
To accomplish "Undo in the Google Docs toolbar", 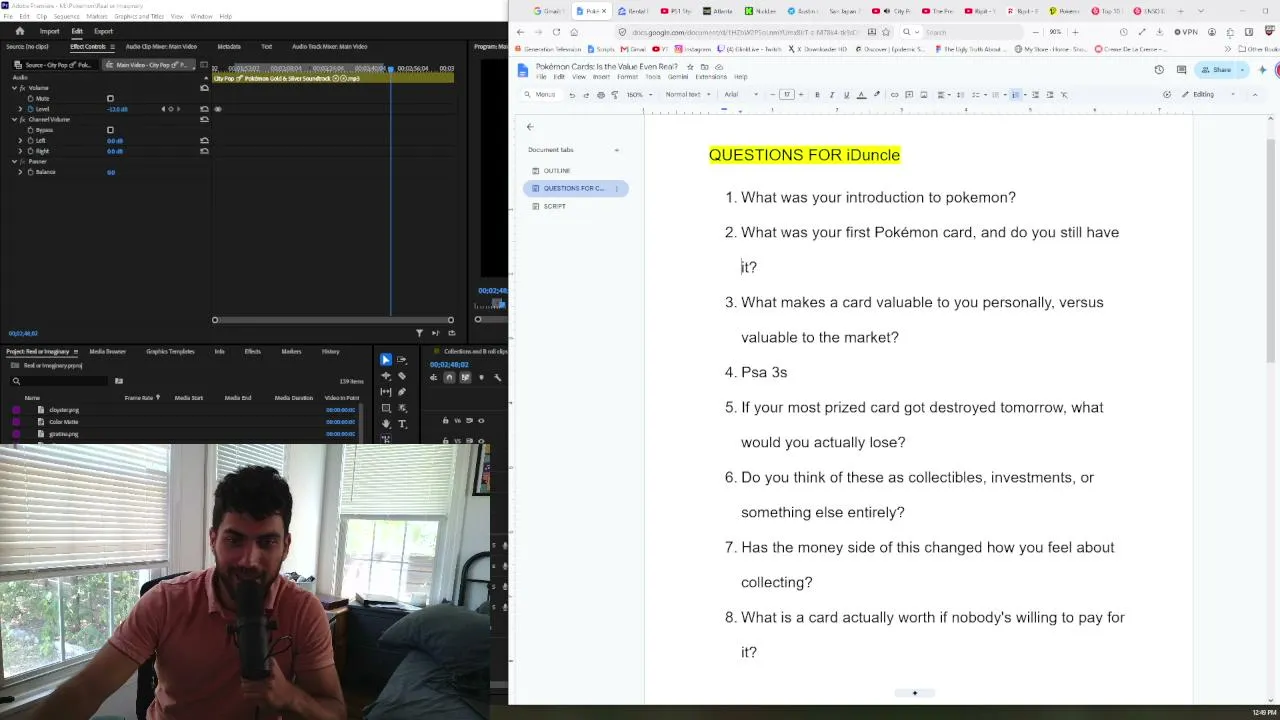I will (x=572, y=95).
